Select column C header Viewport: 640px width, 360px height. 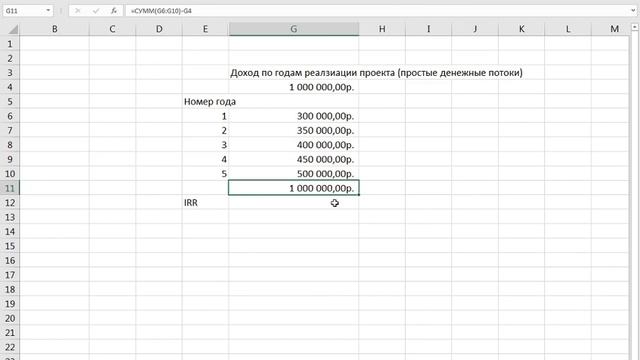[112, 29]
